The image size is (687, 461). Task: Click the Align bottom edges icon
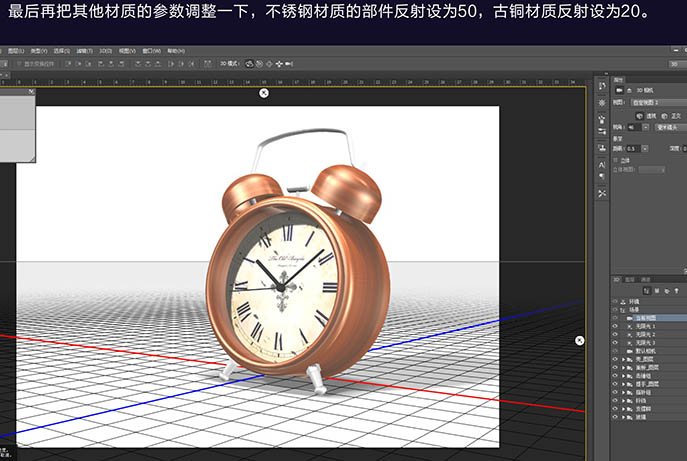(88, 64)
